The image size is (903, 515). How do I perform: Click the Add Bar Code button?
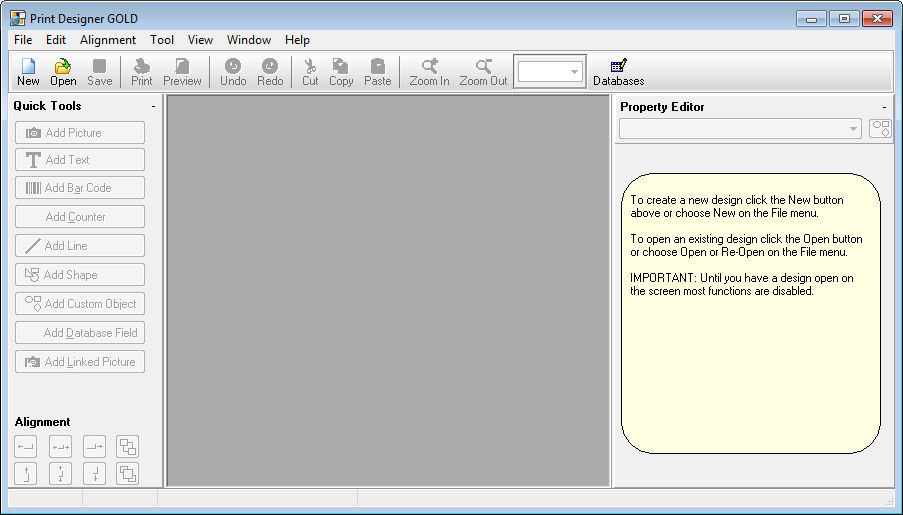coord(80,188)
